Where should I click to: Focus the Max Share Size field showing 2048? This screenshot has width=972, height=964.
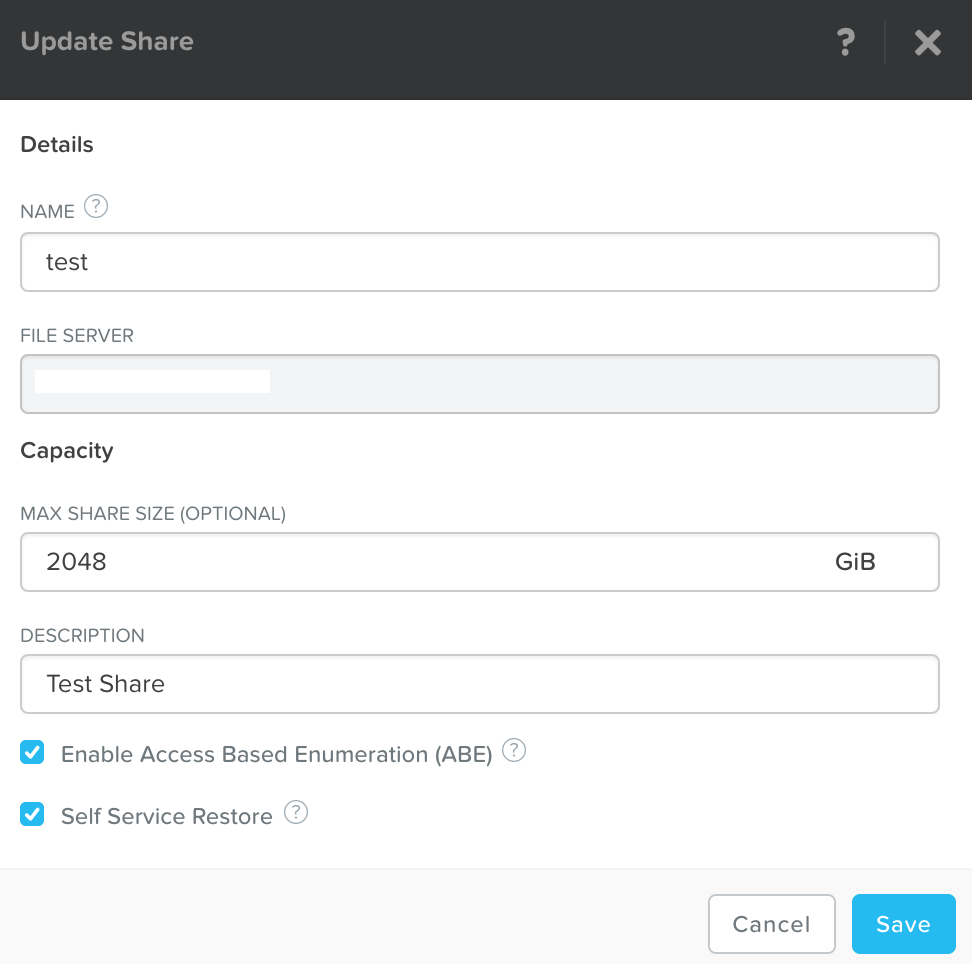(x=420, y=562)
